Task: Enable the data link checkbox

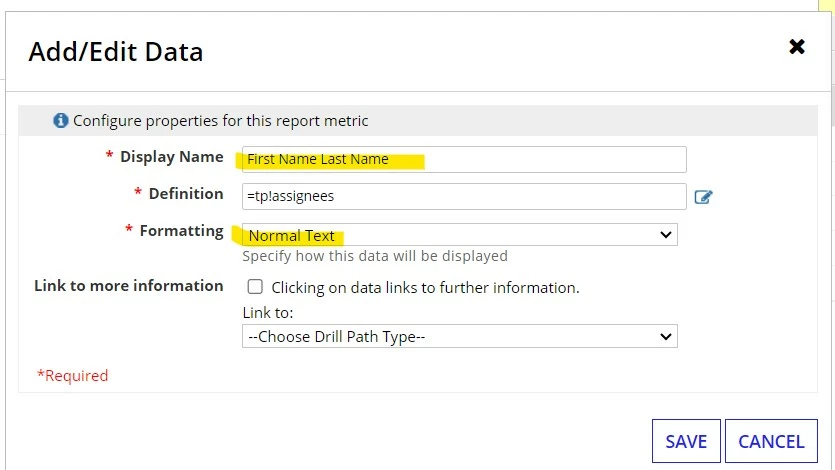Action: (255, 286)
